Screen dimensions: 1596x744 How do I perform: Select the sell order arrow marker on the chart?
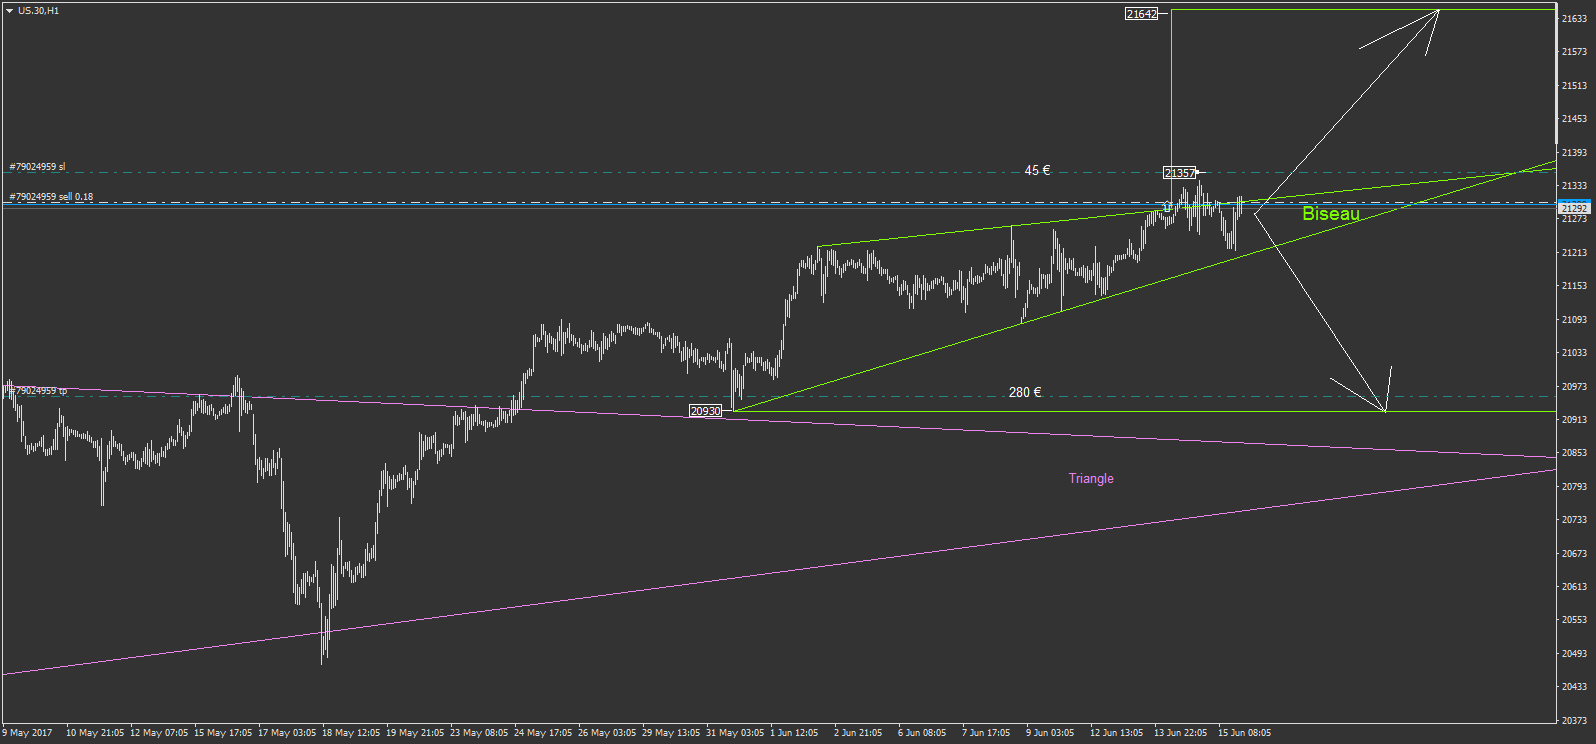tap(1167, 206)
